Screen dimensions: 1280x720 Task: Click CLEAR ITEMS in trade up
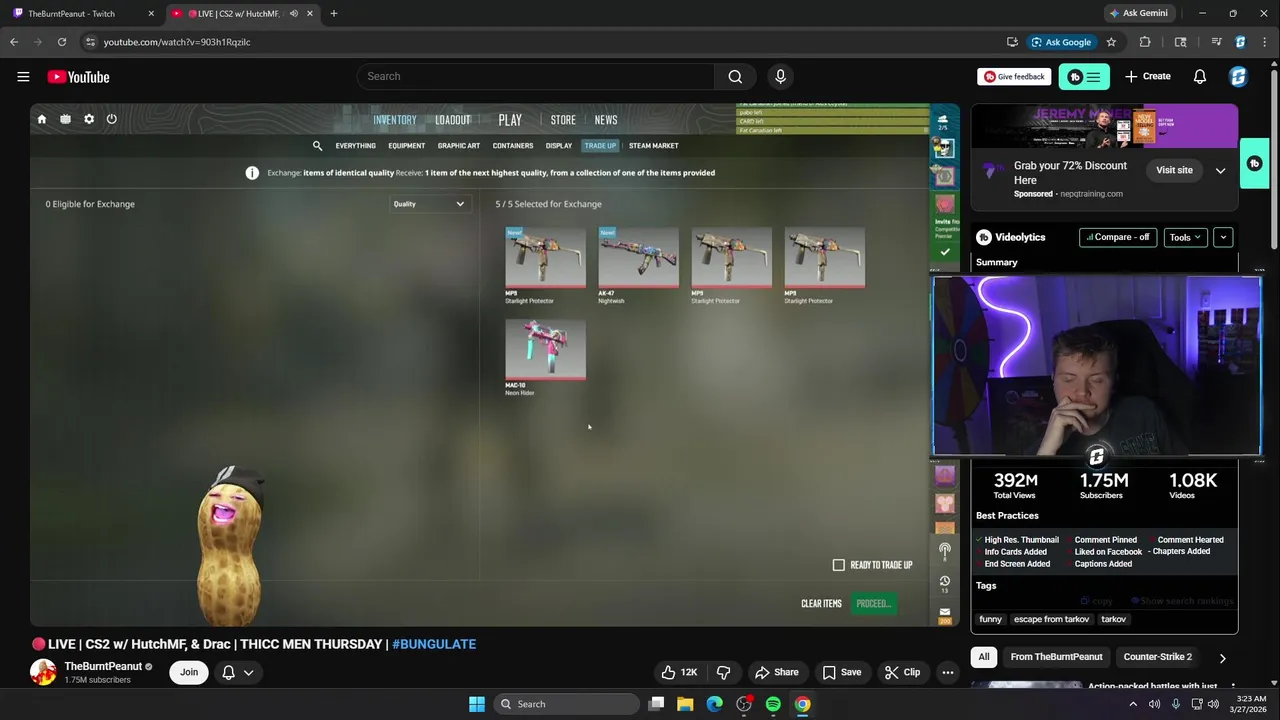click(821, 604)
